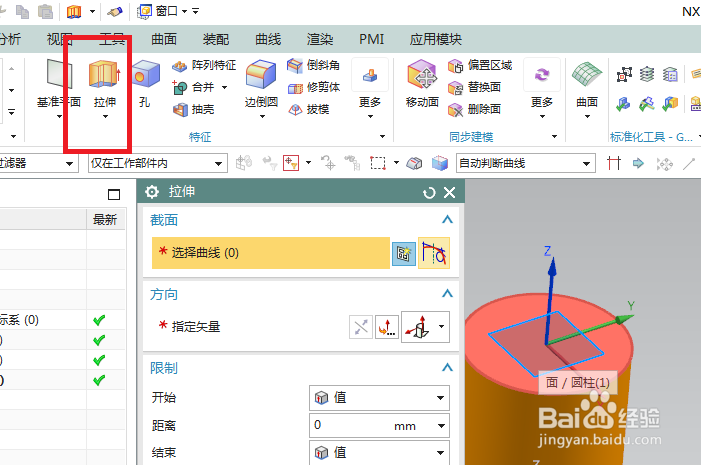Open the PMI ribbon tab

pos(372,39)
